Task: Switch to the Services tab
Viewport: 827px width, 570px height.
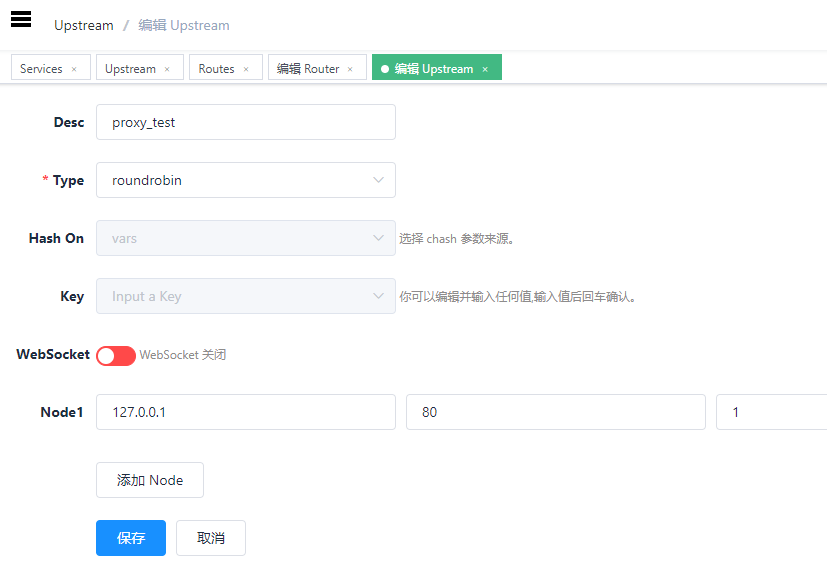Action: (x=51, y=67)
